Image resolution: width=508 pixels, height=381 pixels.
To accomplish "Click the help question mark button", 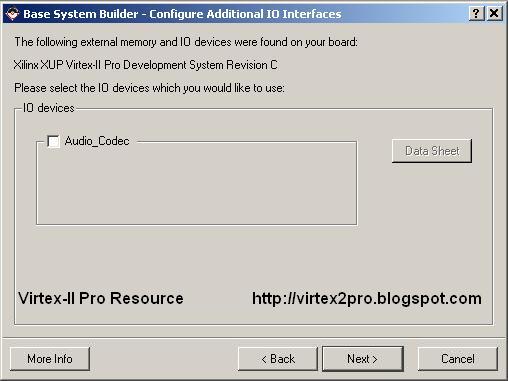I will (476, 14).
